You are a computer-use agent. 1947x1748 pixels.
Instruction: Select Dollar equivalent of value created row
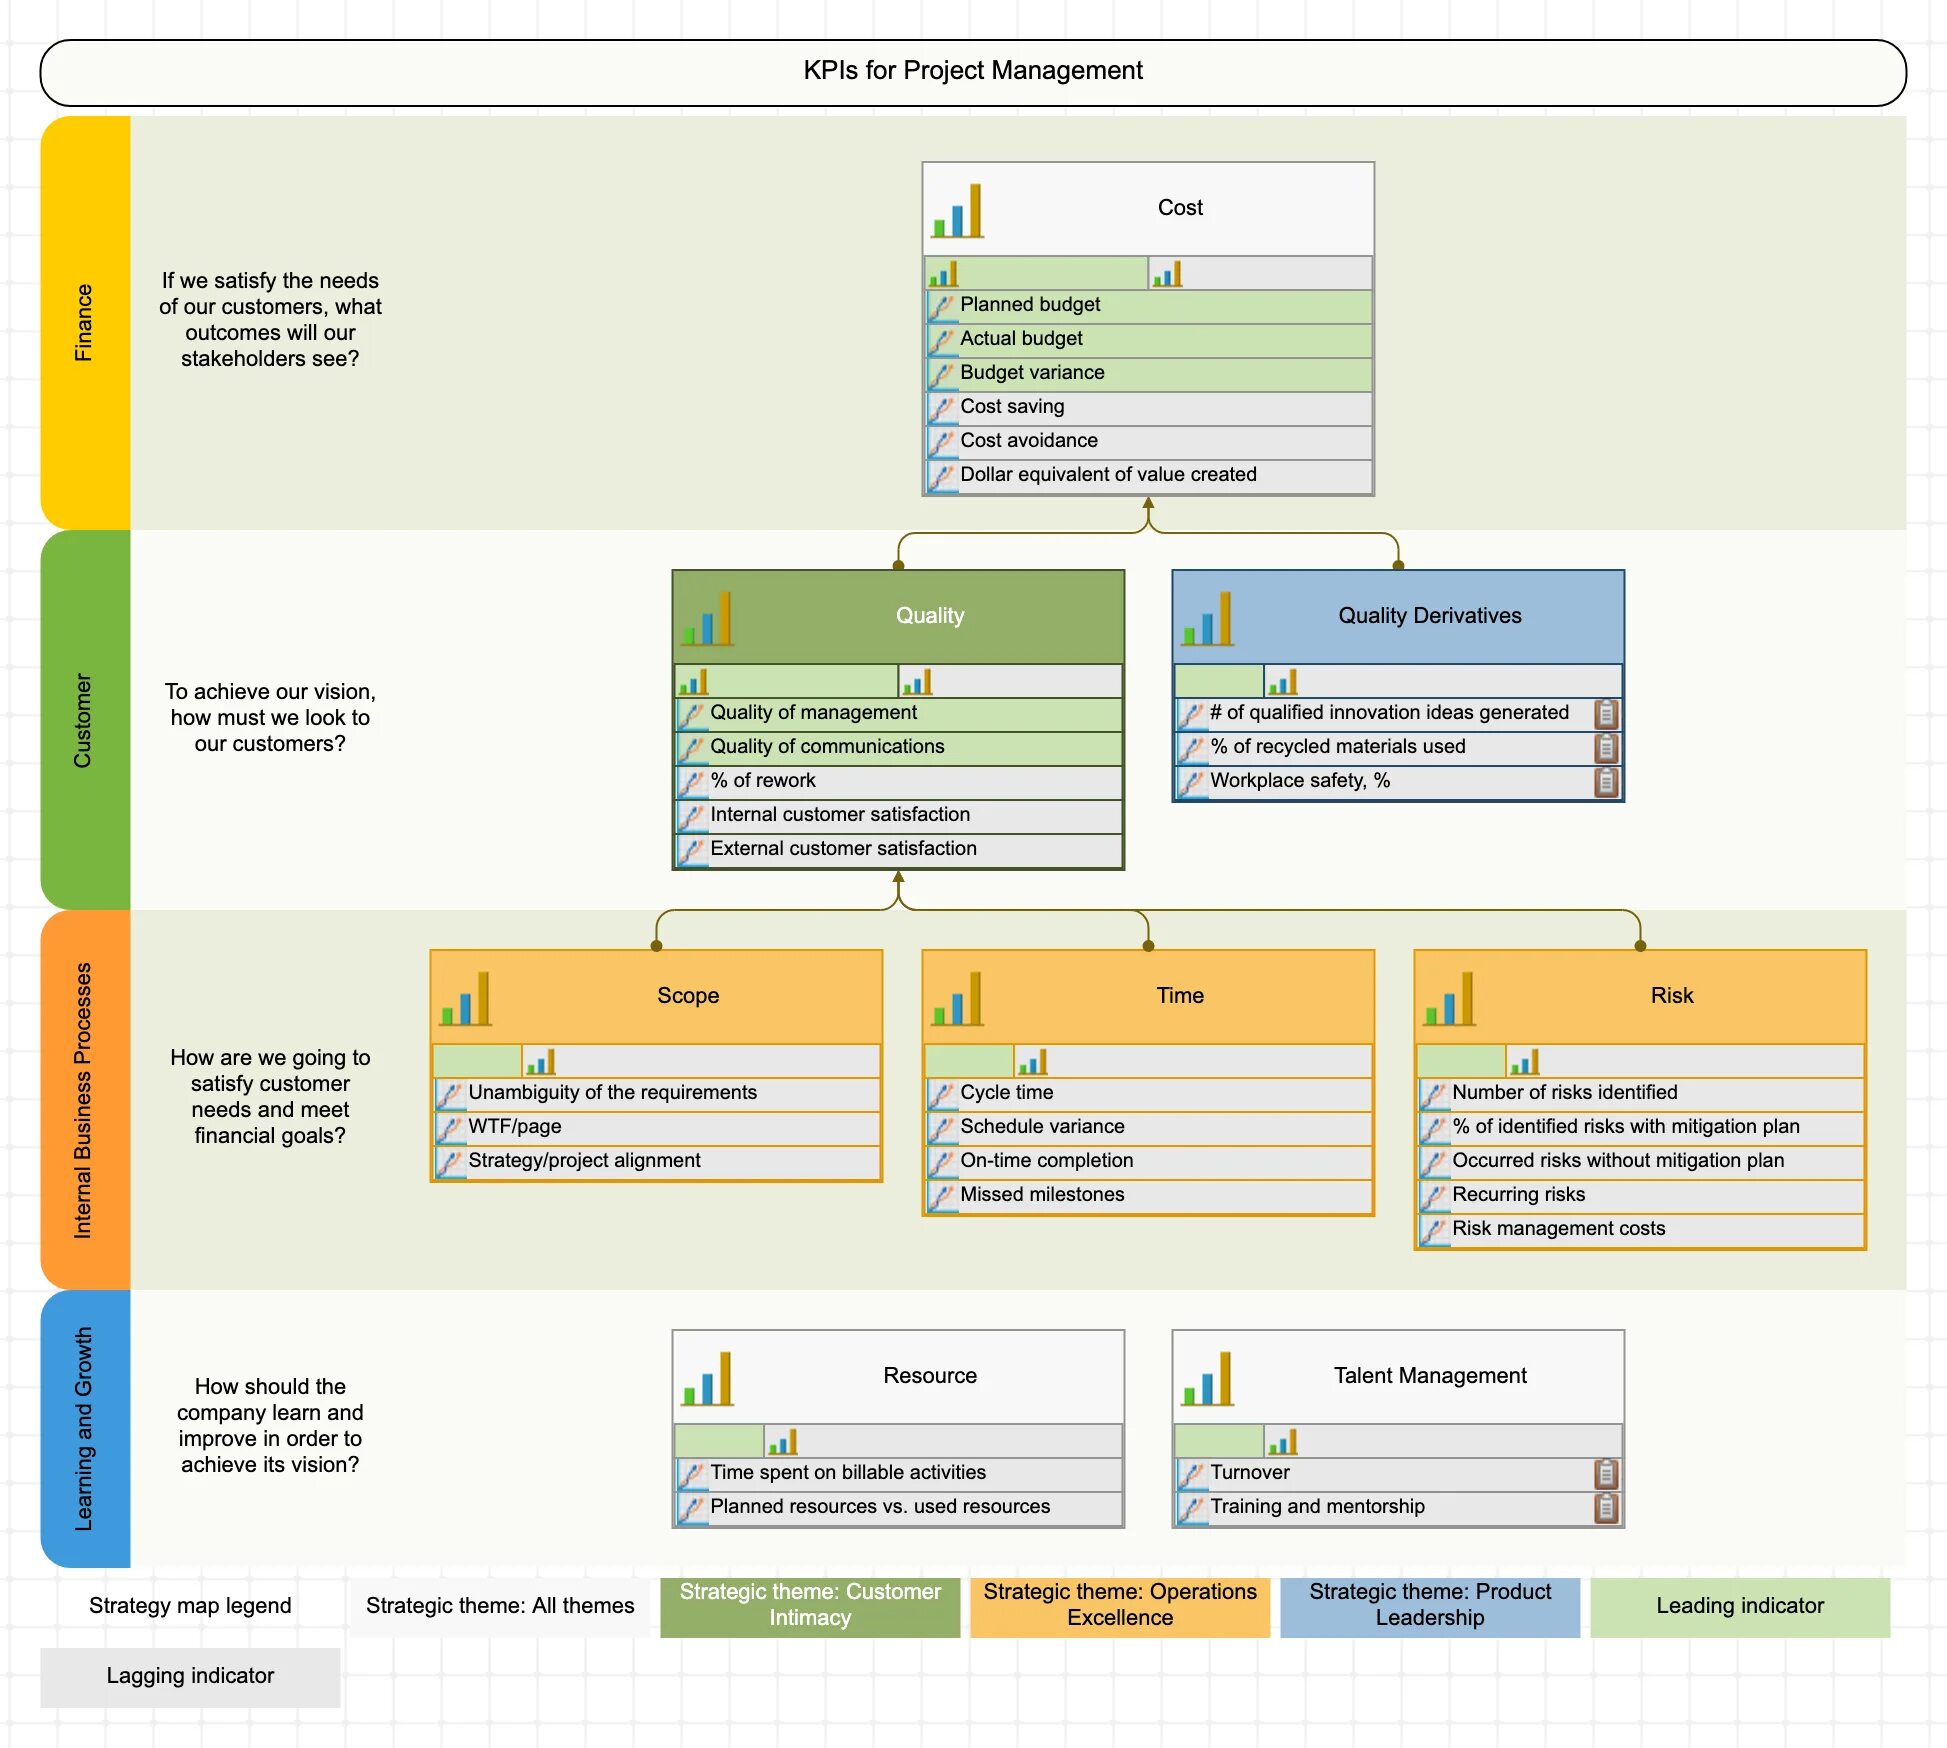[x=1148, y=476]
